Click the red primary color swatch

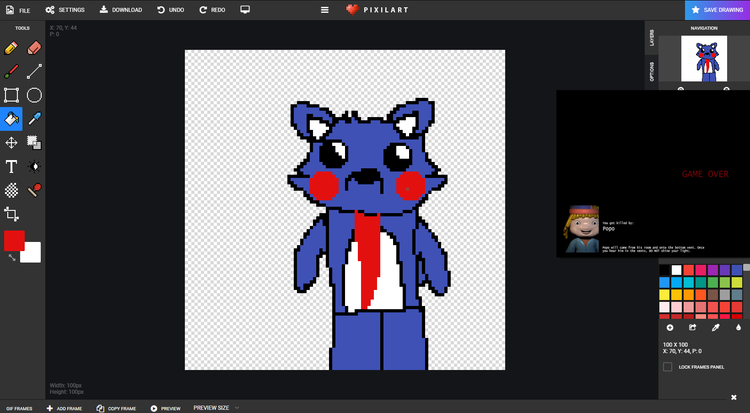point(14,240)
